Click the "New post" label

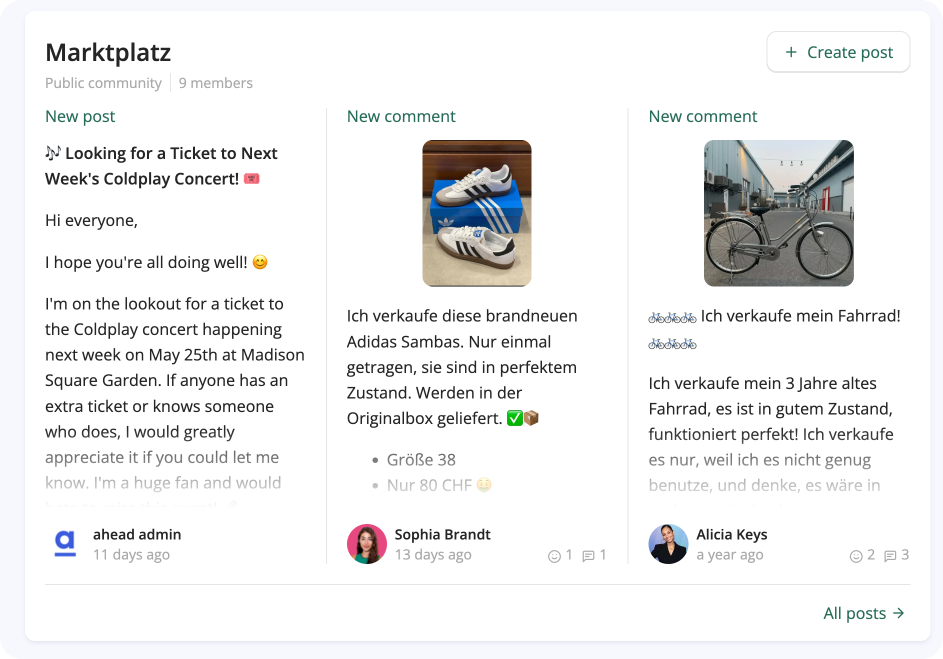(80, 116)
